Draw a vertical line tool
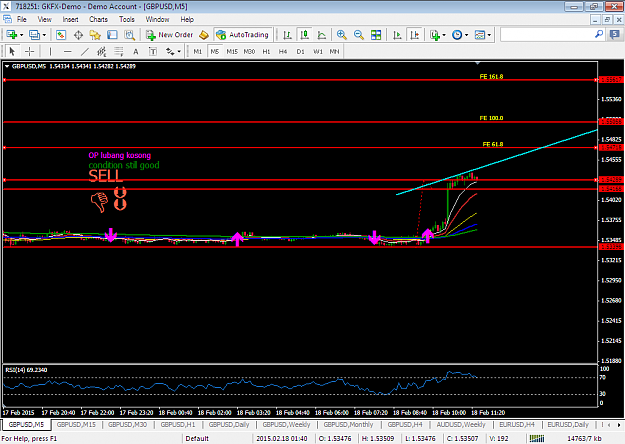The width and height of the screenshot is (625, 444). pyautogui.click(x=50, y=51)
